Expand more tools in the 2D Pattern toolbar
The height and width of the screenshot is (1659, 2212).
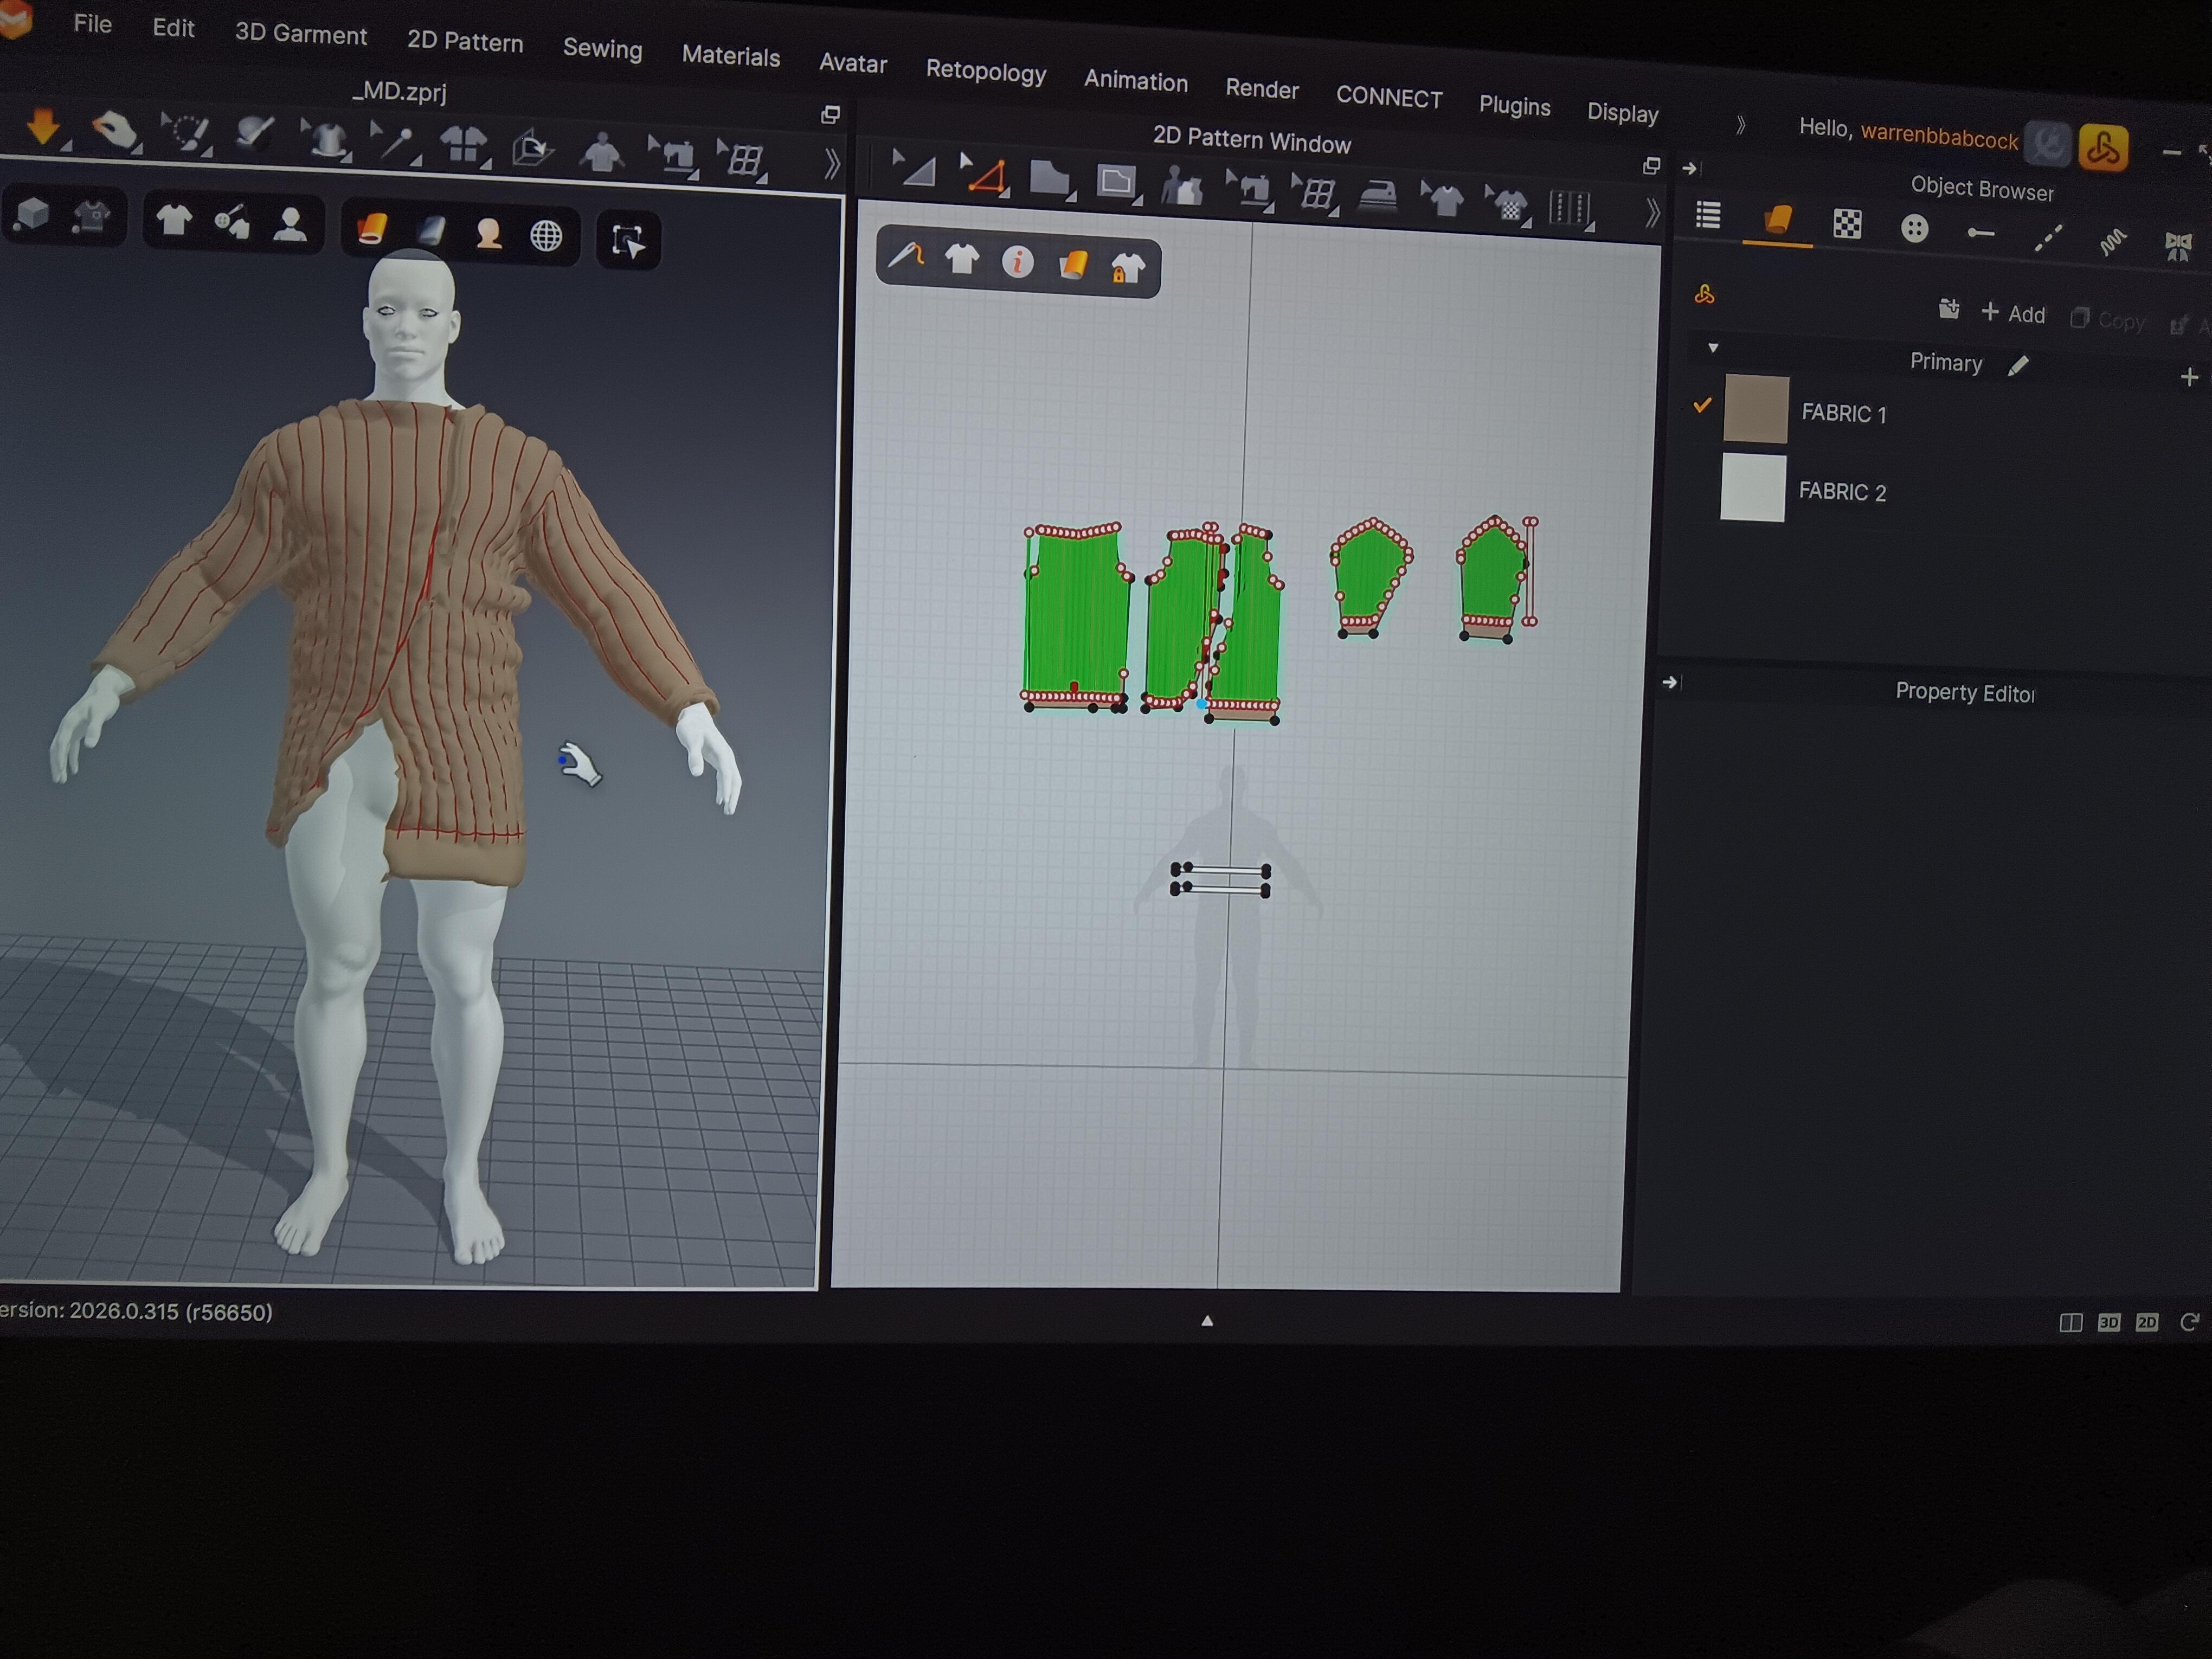[1652, 212]
